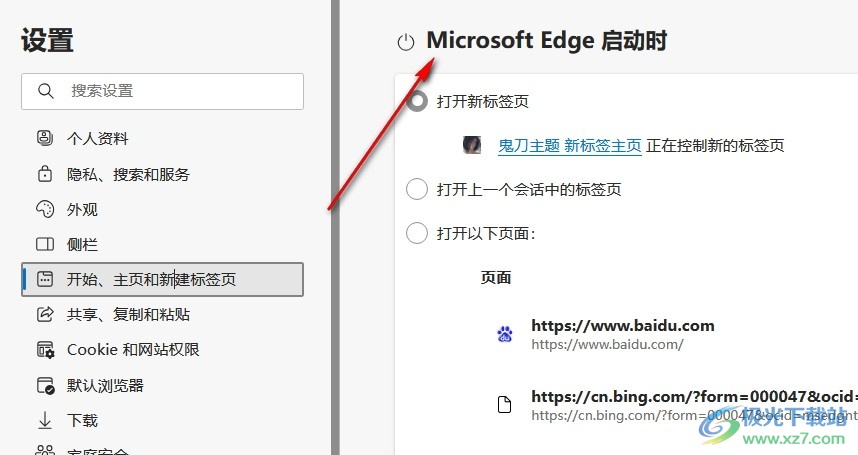Open 开始、主页和新建标签页 settings section
This screenshot has width=858, height=455.
coord(151,280)
